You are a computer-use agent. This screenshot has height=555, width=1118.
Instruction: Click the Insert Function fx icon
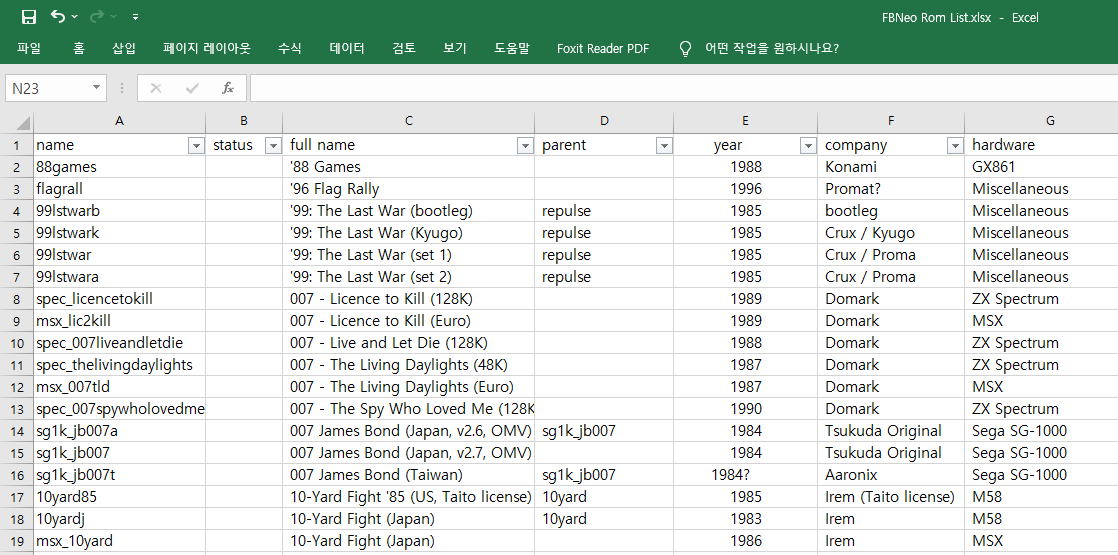(228, 88)
